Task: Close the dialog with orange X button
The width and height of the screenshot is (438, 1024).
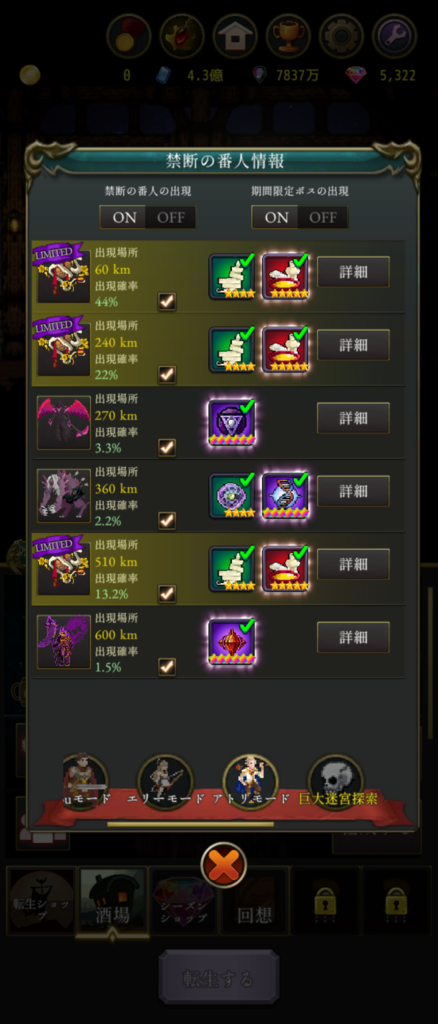Action: click(x=224, y=865)
